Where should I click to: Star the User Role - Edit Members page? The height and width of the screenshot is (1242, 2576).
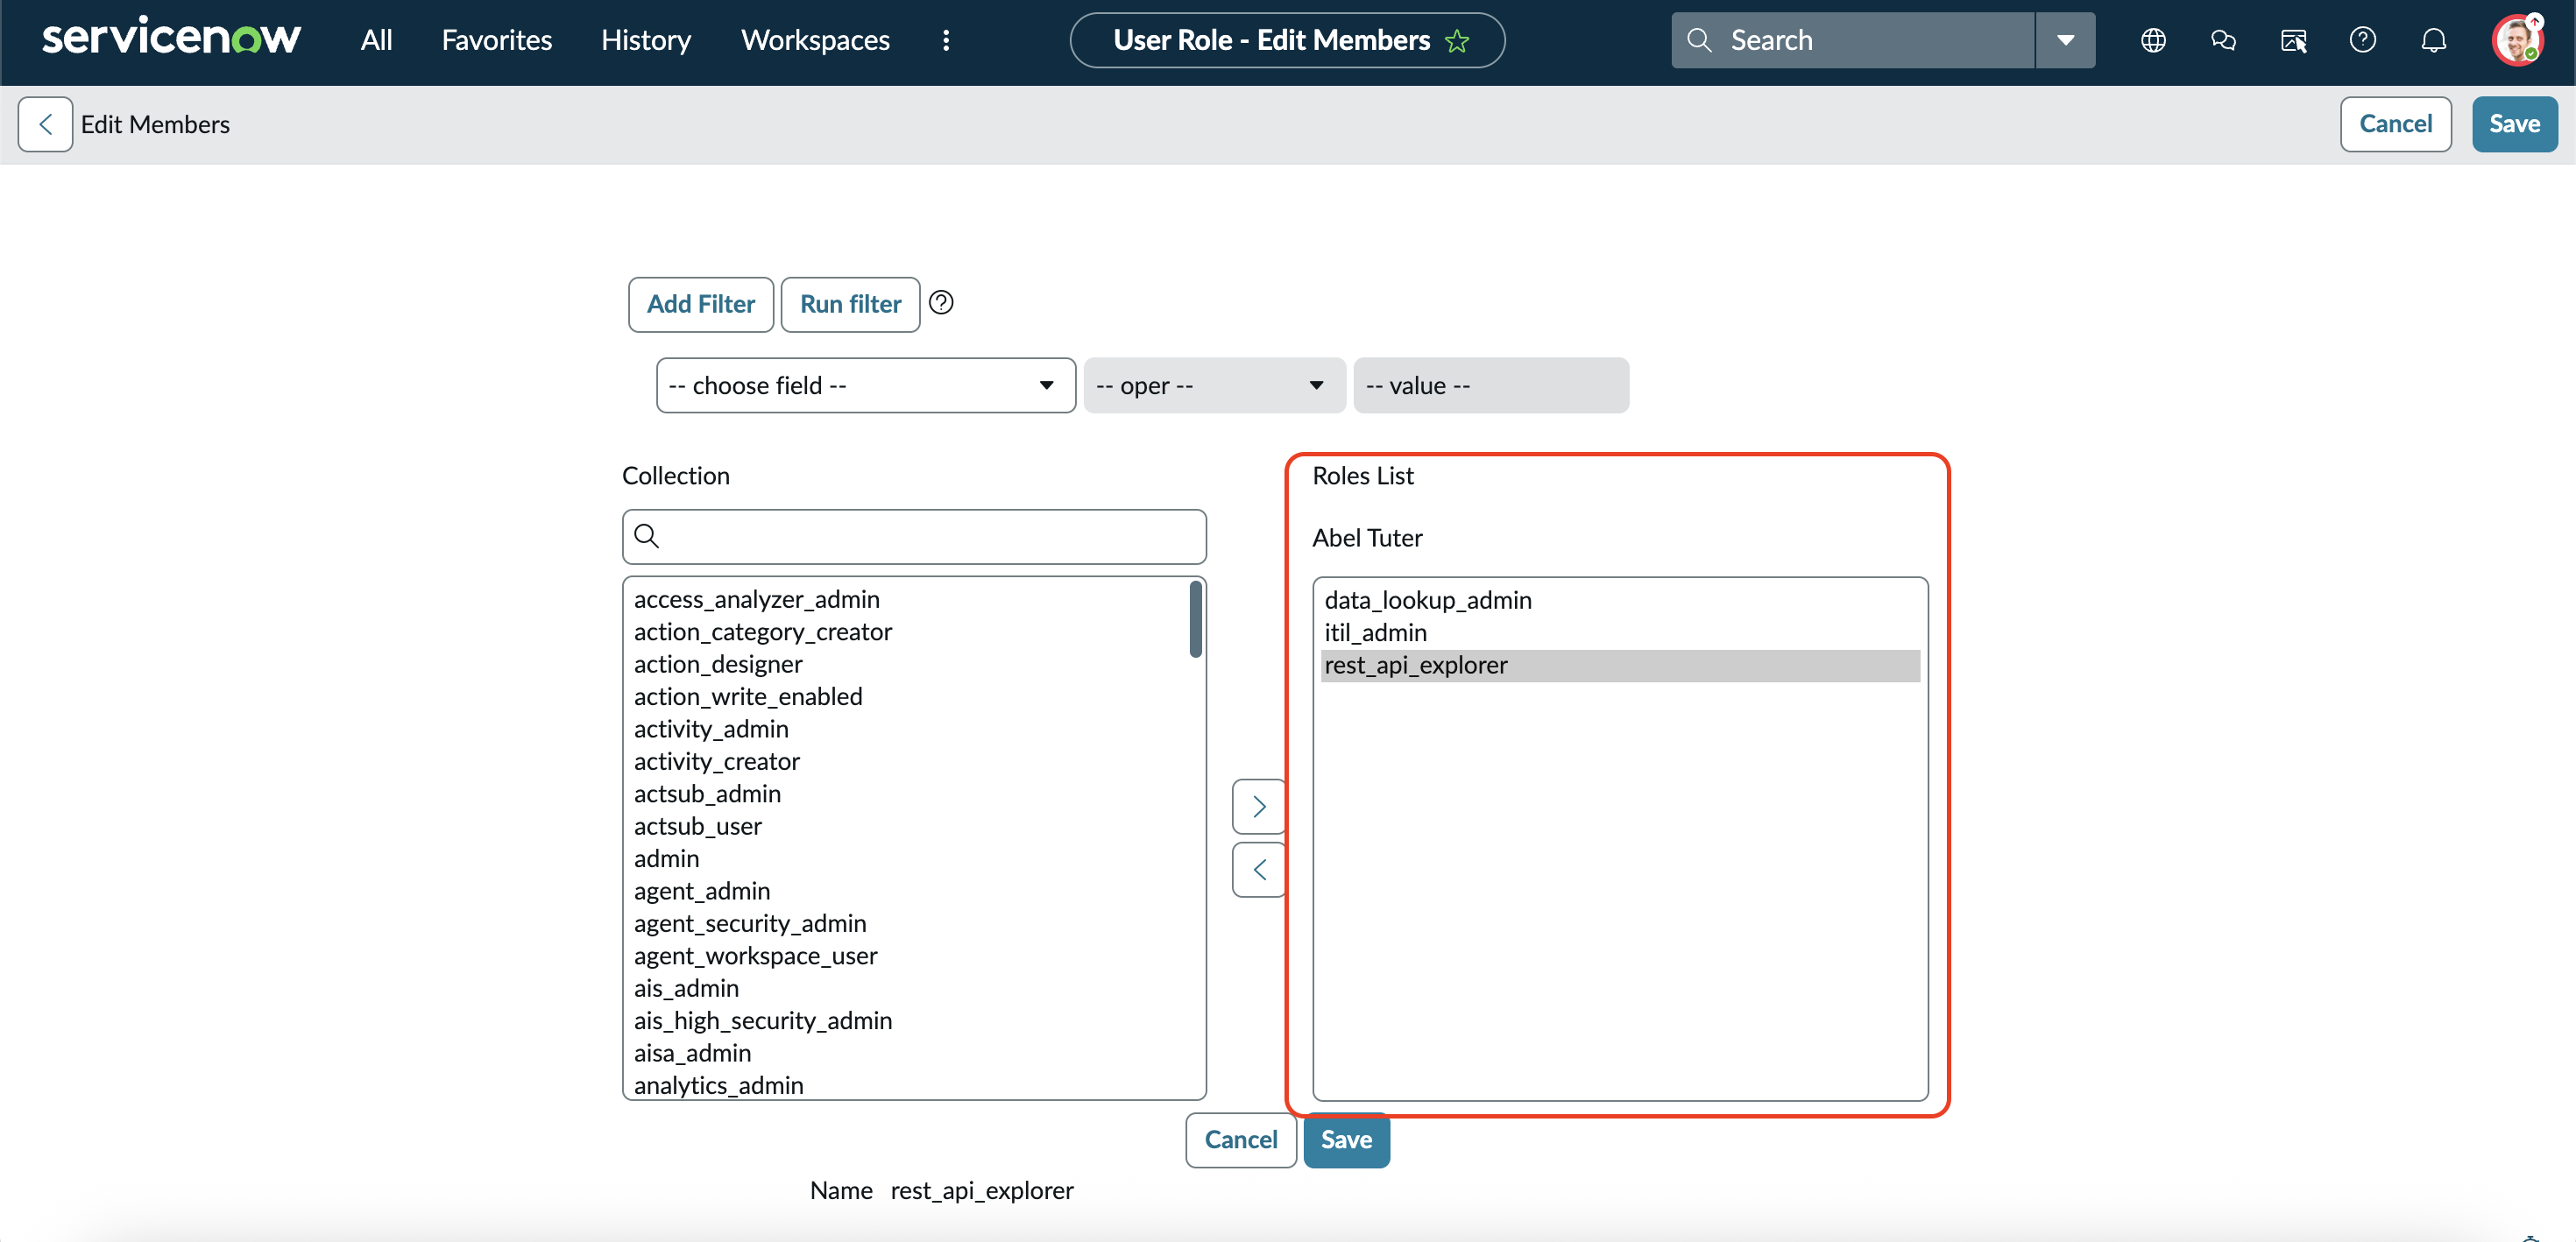click(x=1458, y=41)
